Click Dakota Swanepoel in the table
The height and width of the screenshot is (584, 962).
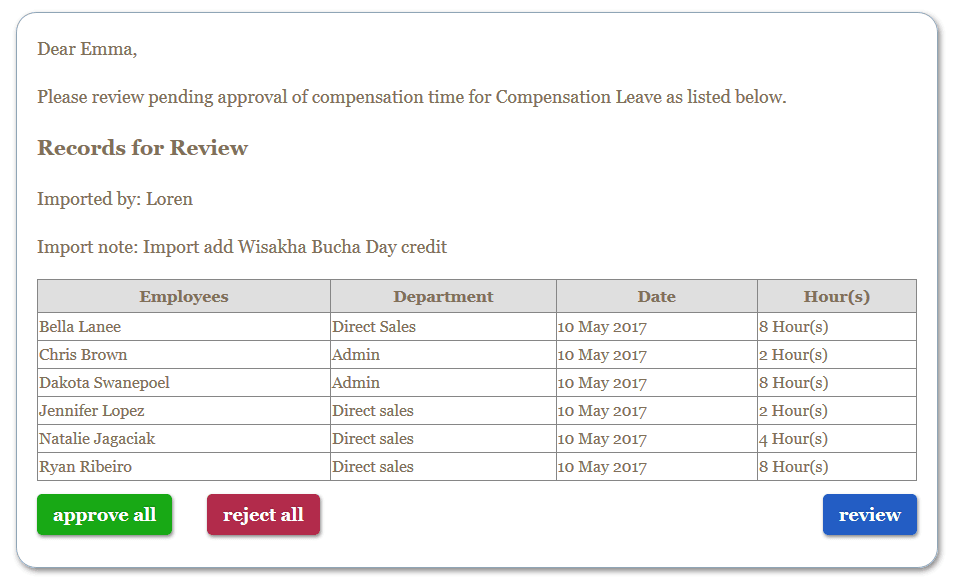click(104, 383)
